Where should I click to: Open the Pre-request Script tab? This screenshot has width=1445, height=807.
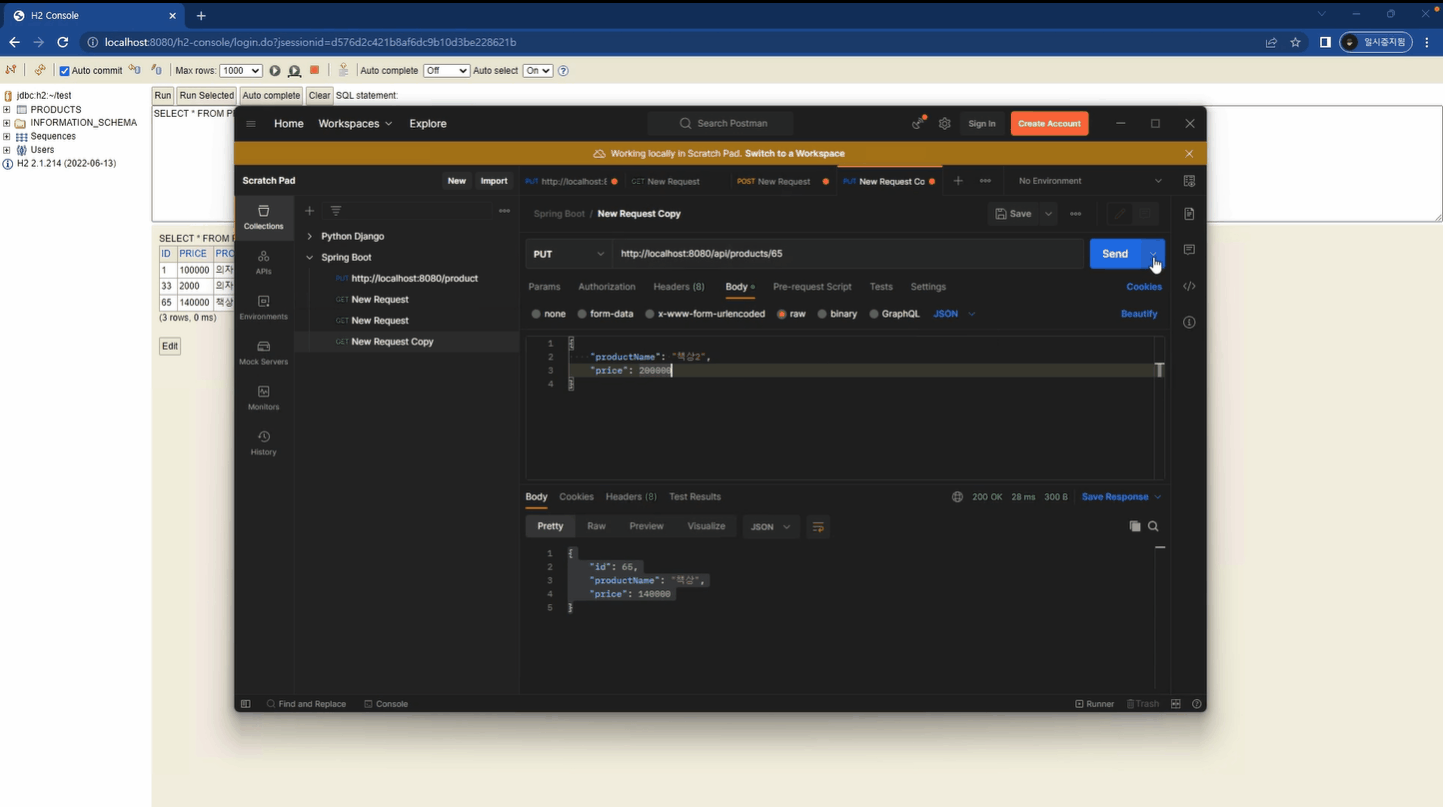811,287
